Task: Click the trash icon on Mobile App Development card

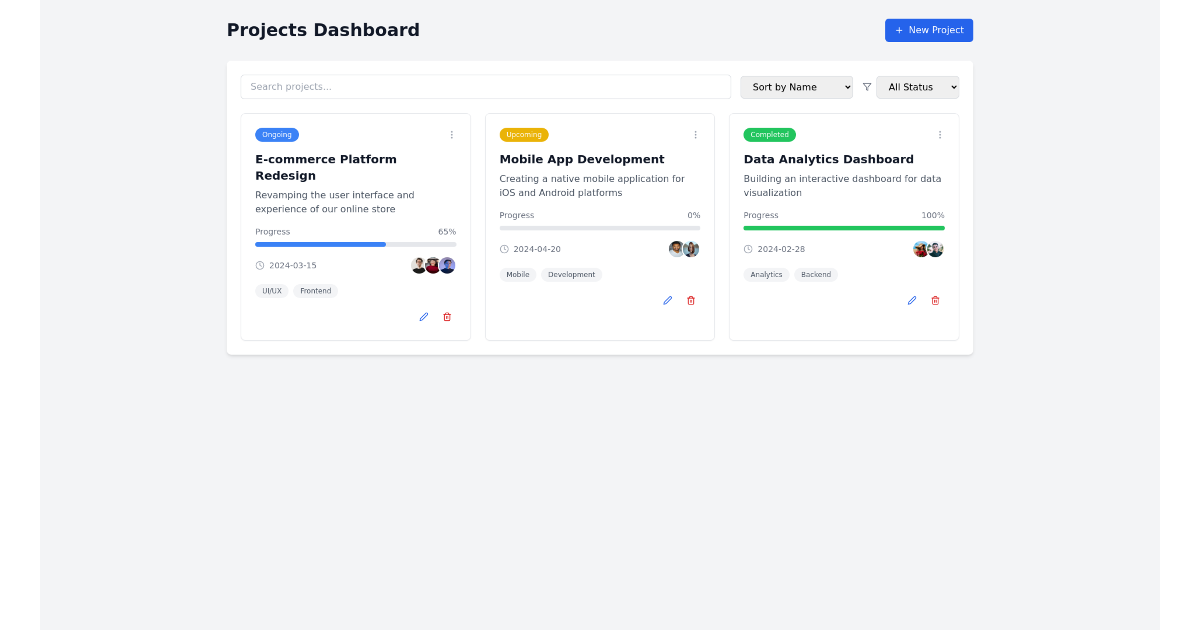Action: pyautogui.click(x=691, y=300)
